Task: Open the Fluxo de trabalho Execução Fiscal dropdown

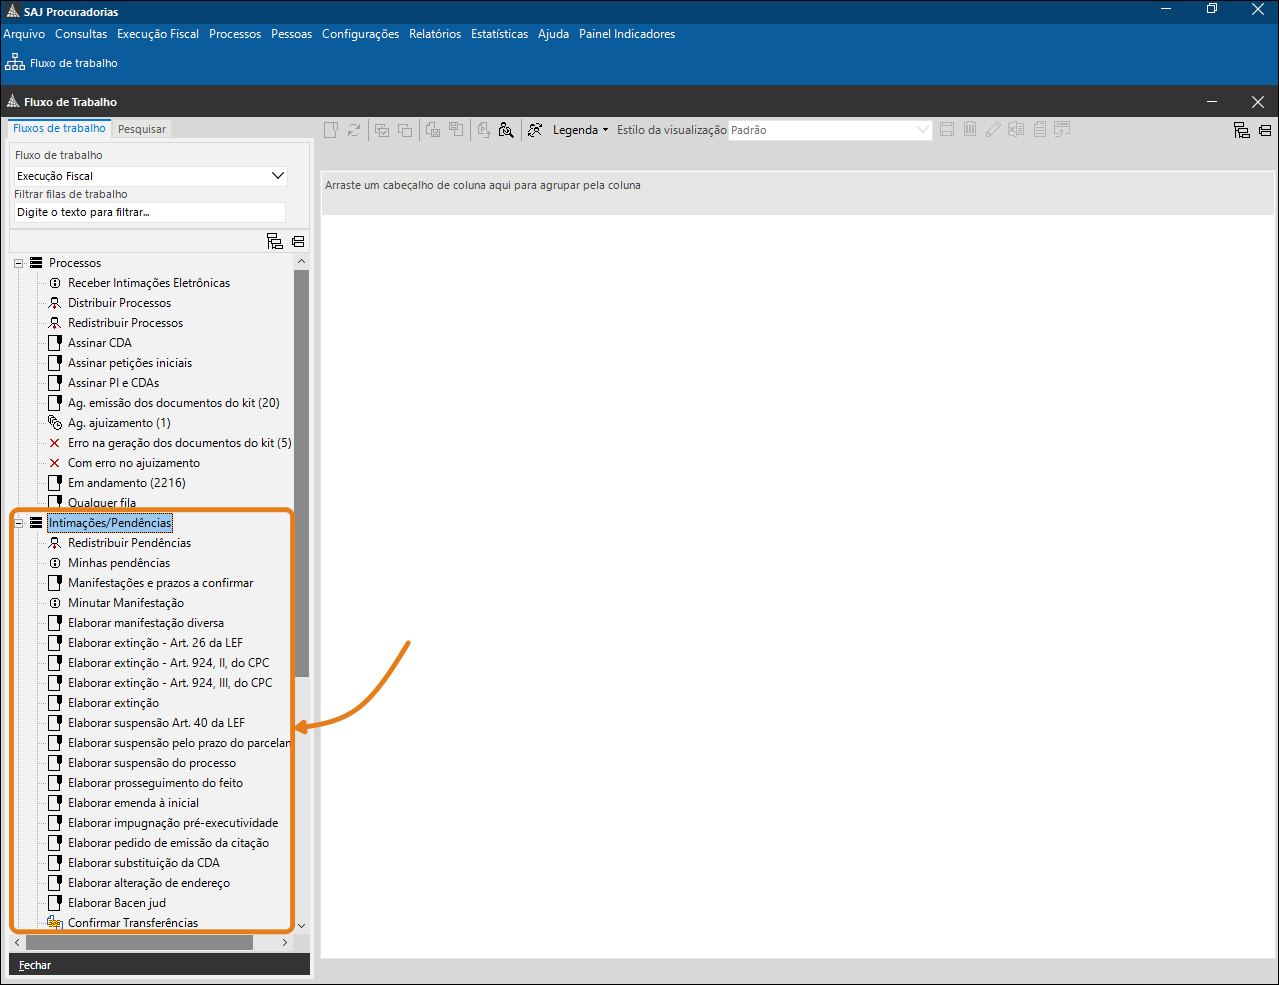Action: tap(277, 176)
